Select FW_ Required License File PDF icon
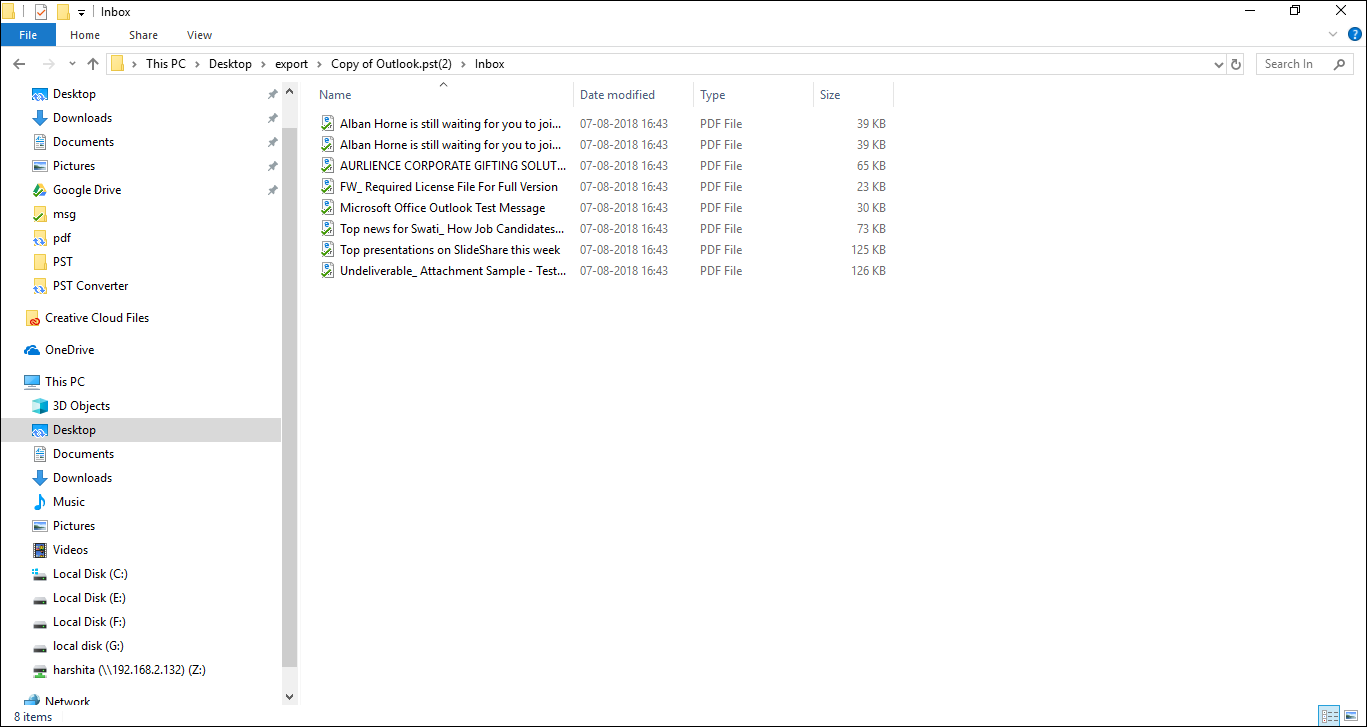The image size is (1367, 727). [x=327, y=187]
